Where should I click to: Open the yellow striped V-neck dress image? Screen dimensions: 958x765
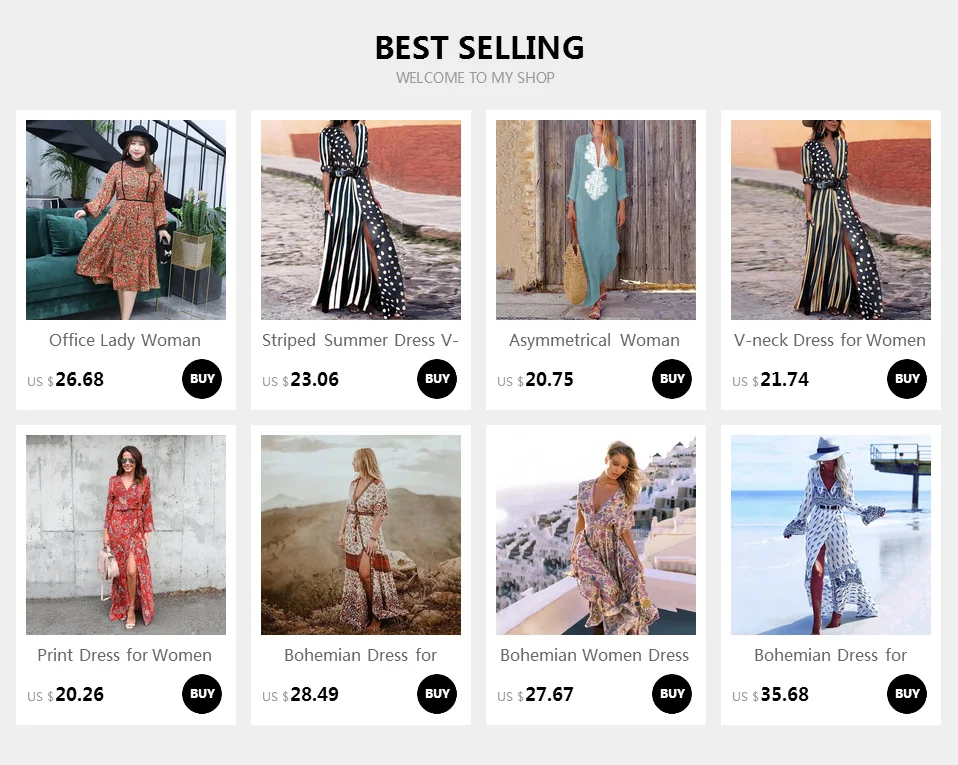(x=831, y=220)
